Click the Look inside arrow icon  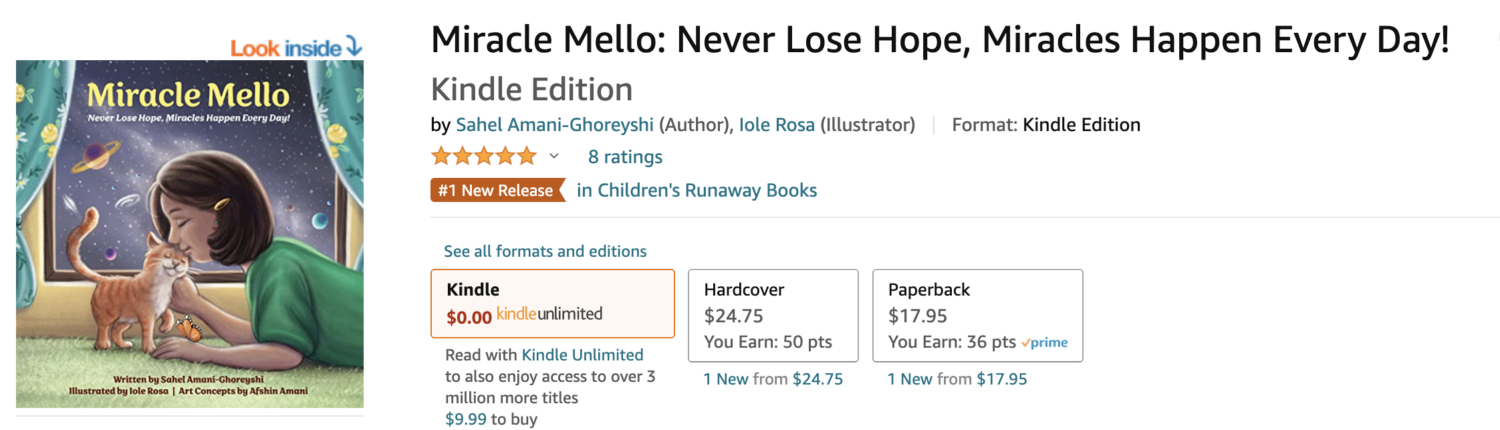[354, 46]
